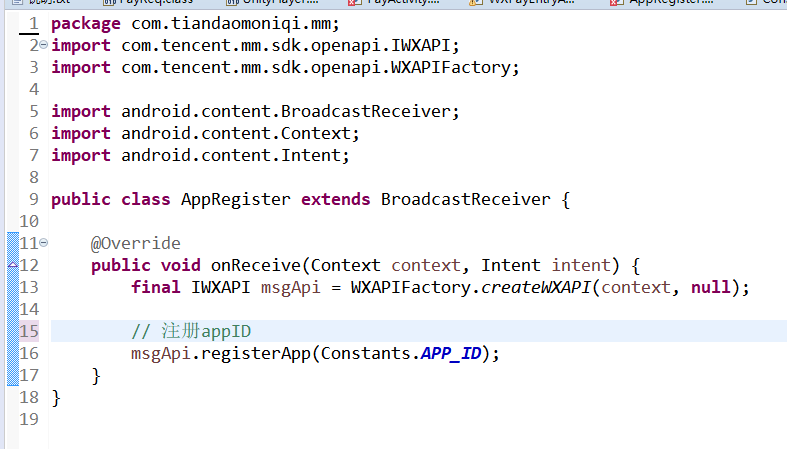Click the registerApp method call on line 16

coord(255,354)
